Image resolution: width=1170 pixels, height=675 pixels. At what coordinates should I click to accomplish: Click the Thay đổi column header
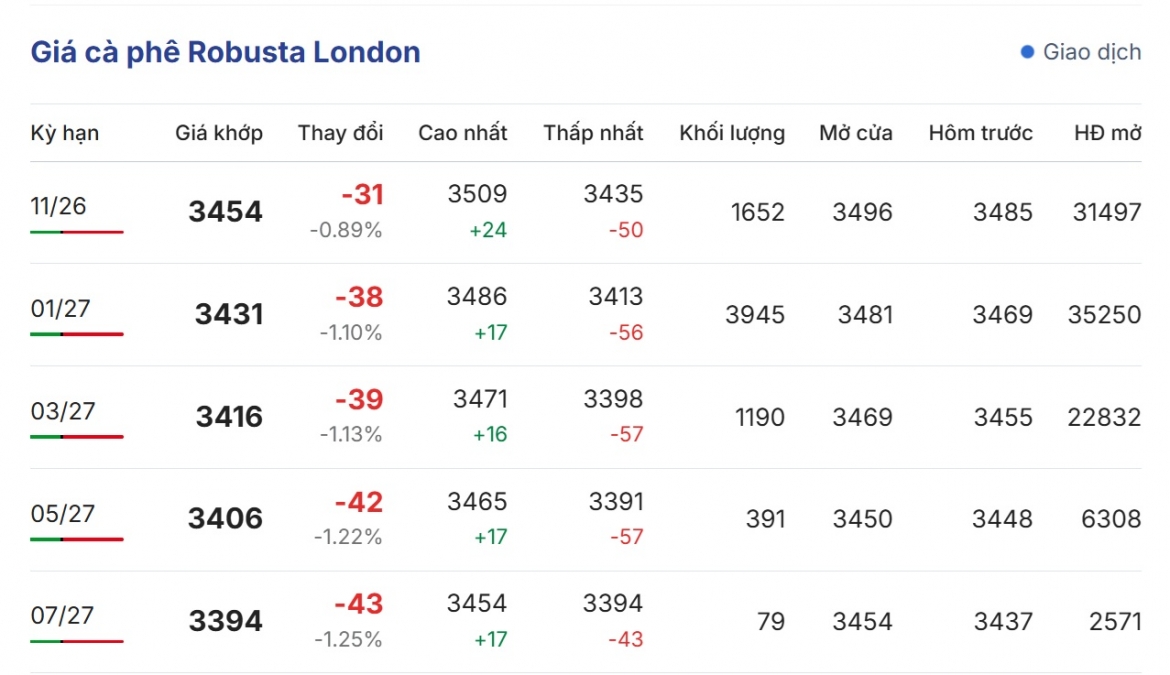pos(340,133)
